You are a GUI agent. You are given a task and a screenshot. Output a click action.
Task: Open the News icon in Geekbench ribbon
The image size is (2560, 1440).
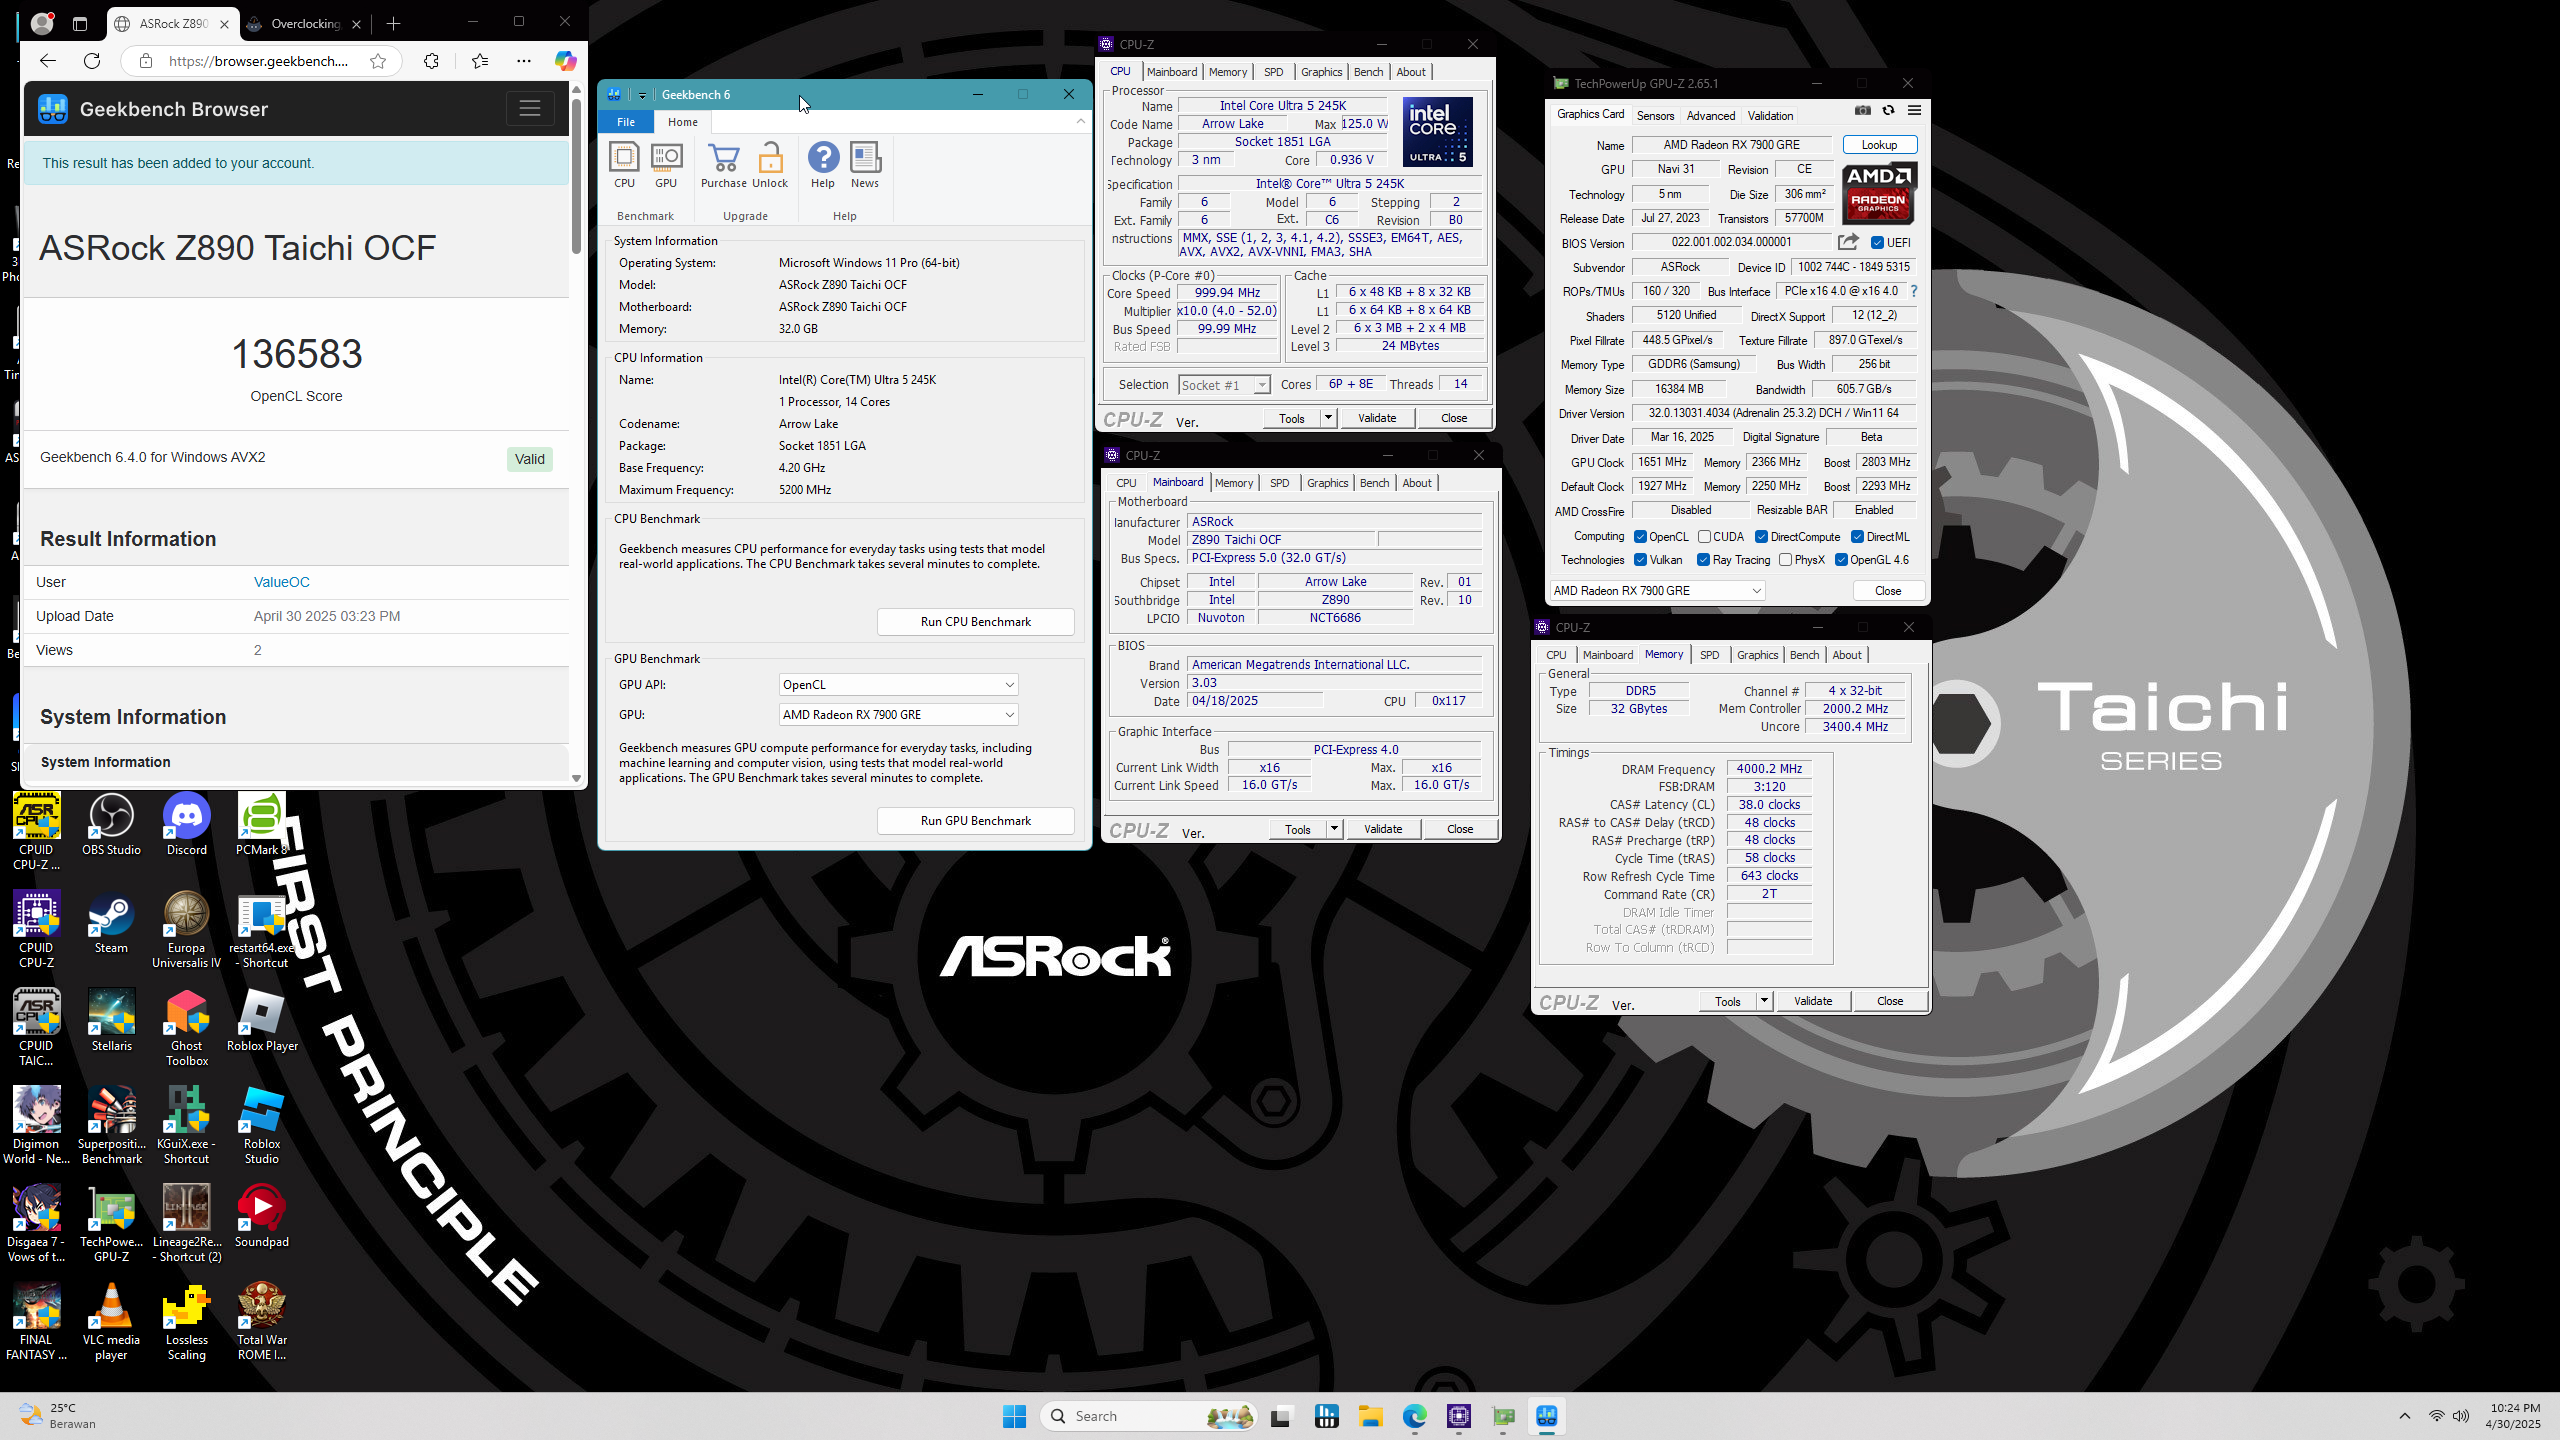(x=865, y=165)
